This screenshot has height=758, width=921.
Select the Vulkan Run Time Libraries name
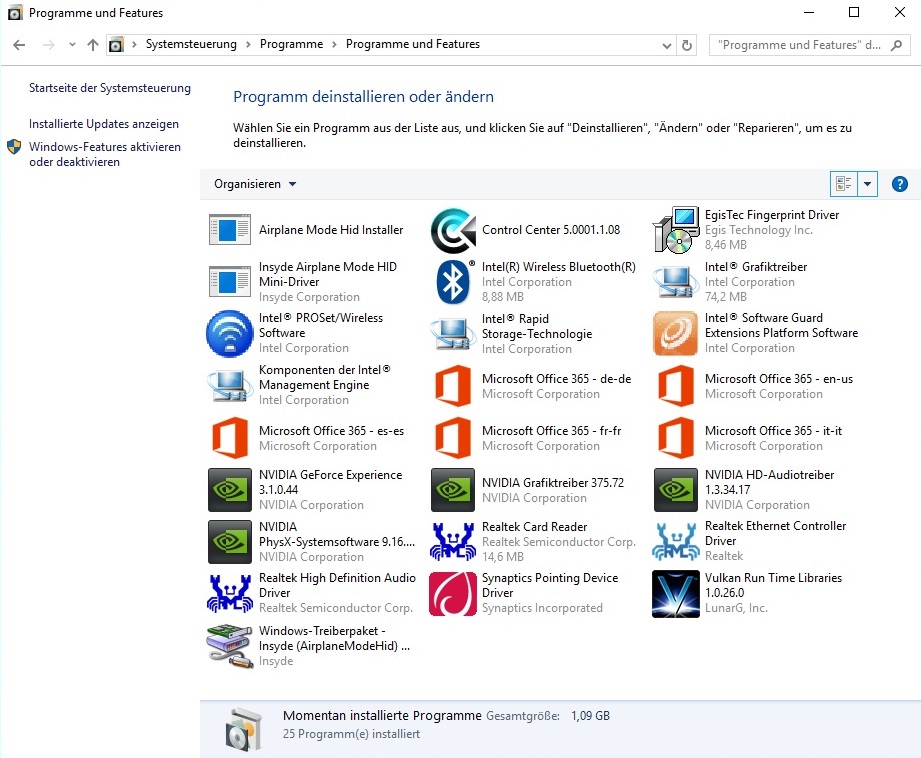click(773, 585)
